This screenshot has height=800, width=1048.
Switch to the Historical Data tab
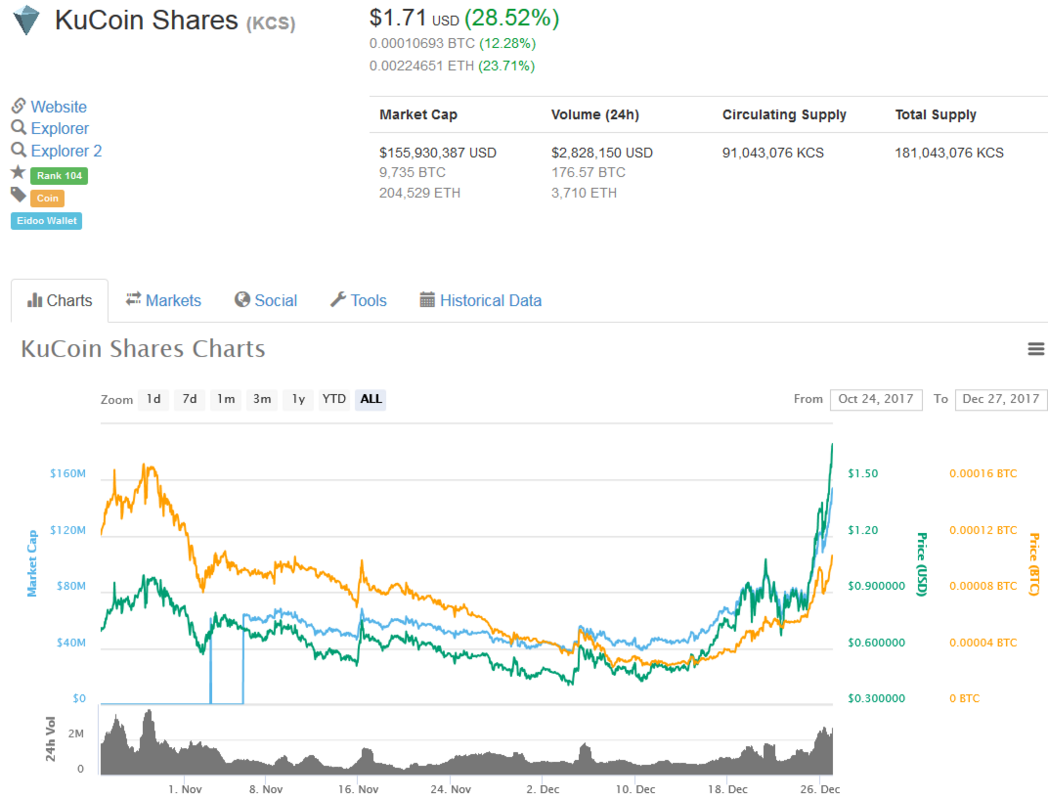click(x=481, y=301)
